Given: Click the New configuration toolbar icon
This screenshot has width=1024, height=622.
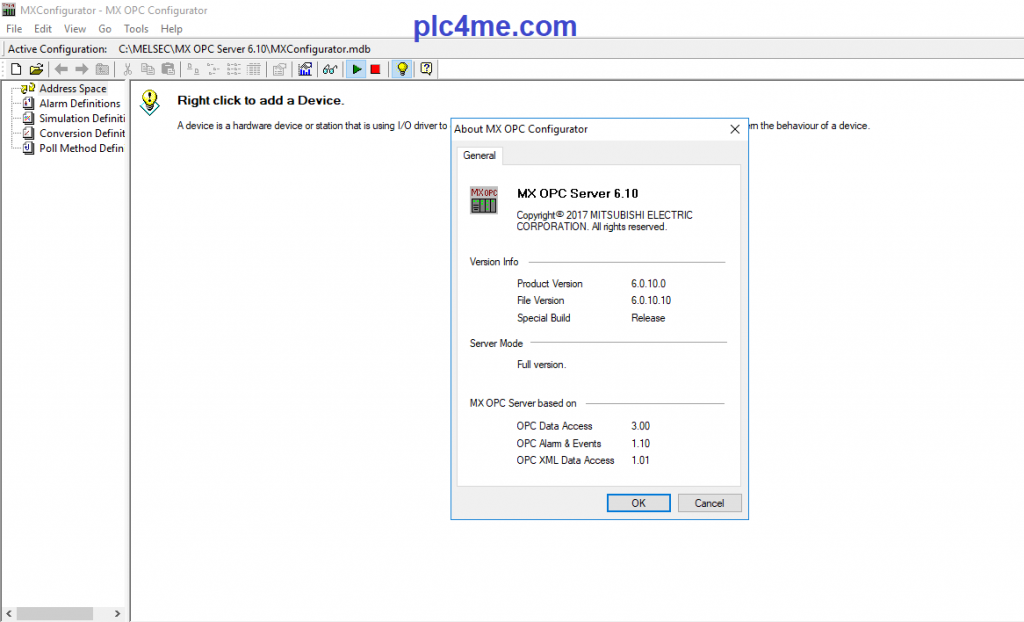Looking at the screenshot, I should pyautogui.click(x=15, y=69).
